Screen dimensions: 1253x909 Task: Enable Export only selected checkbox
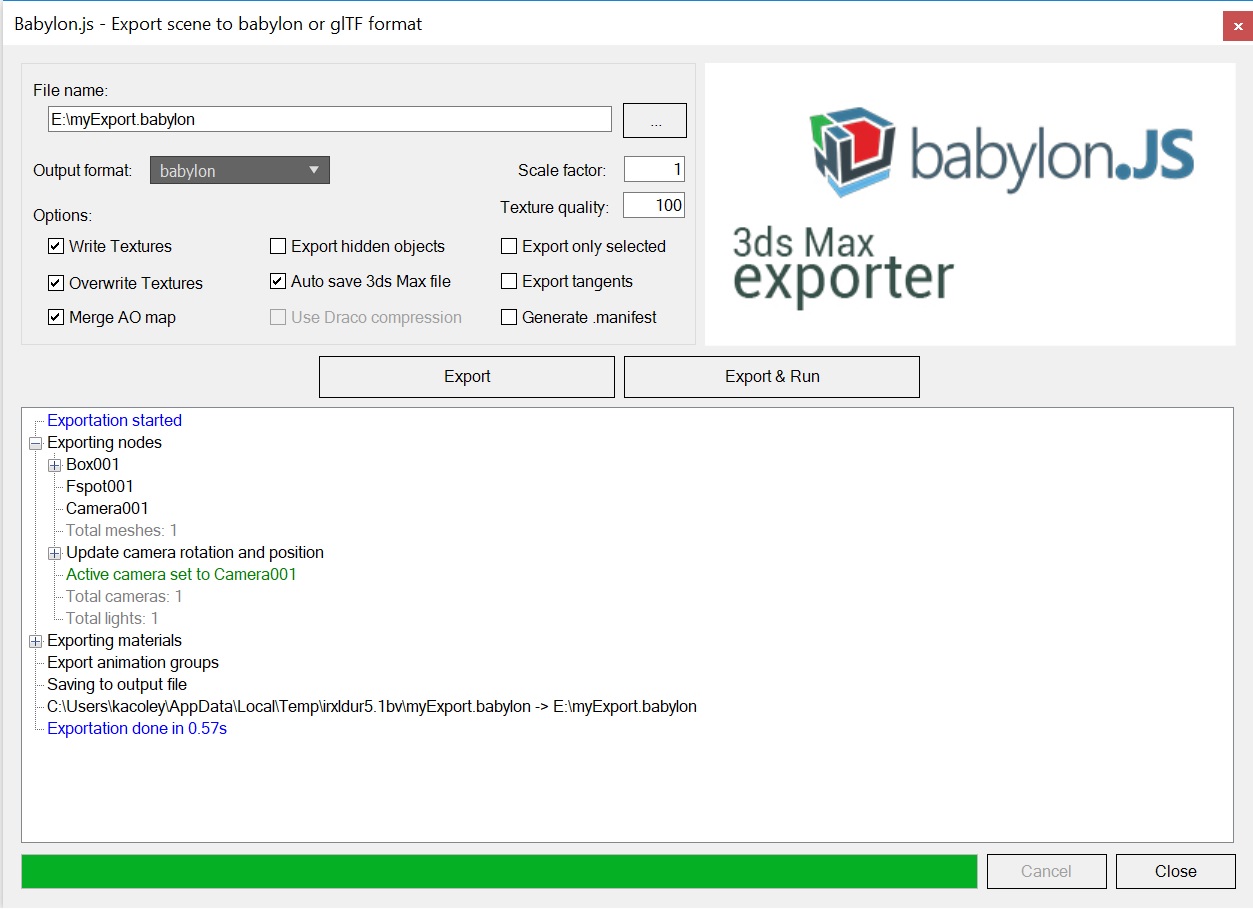click(509, 246)
